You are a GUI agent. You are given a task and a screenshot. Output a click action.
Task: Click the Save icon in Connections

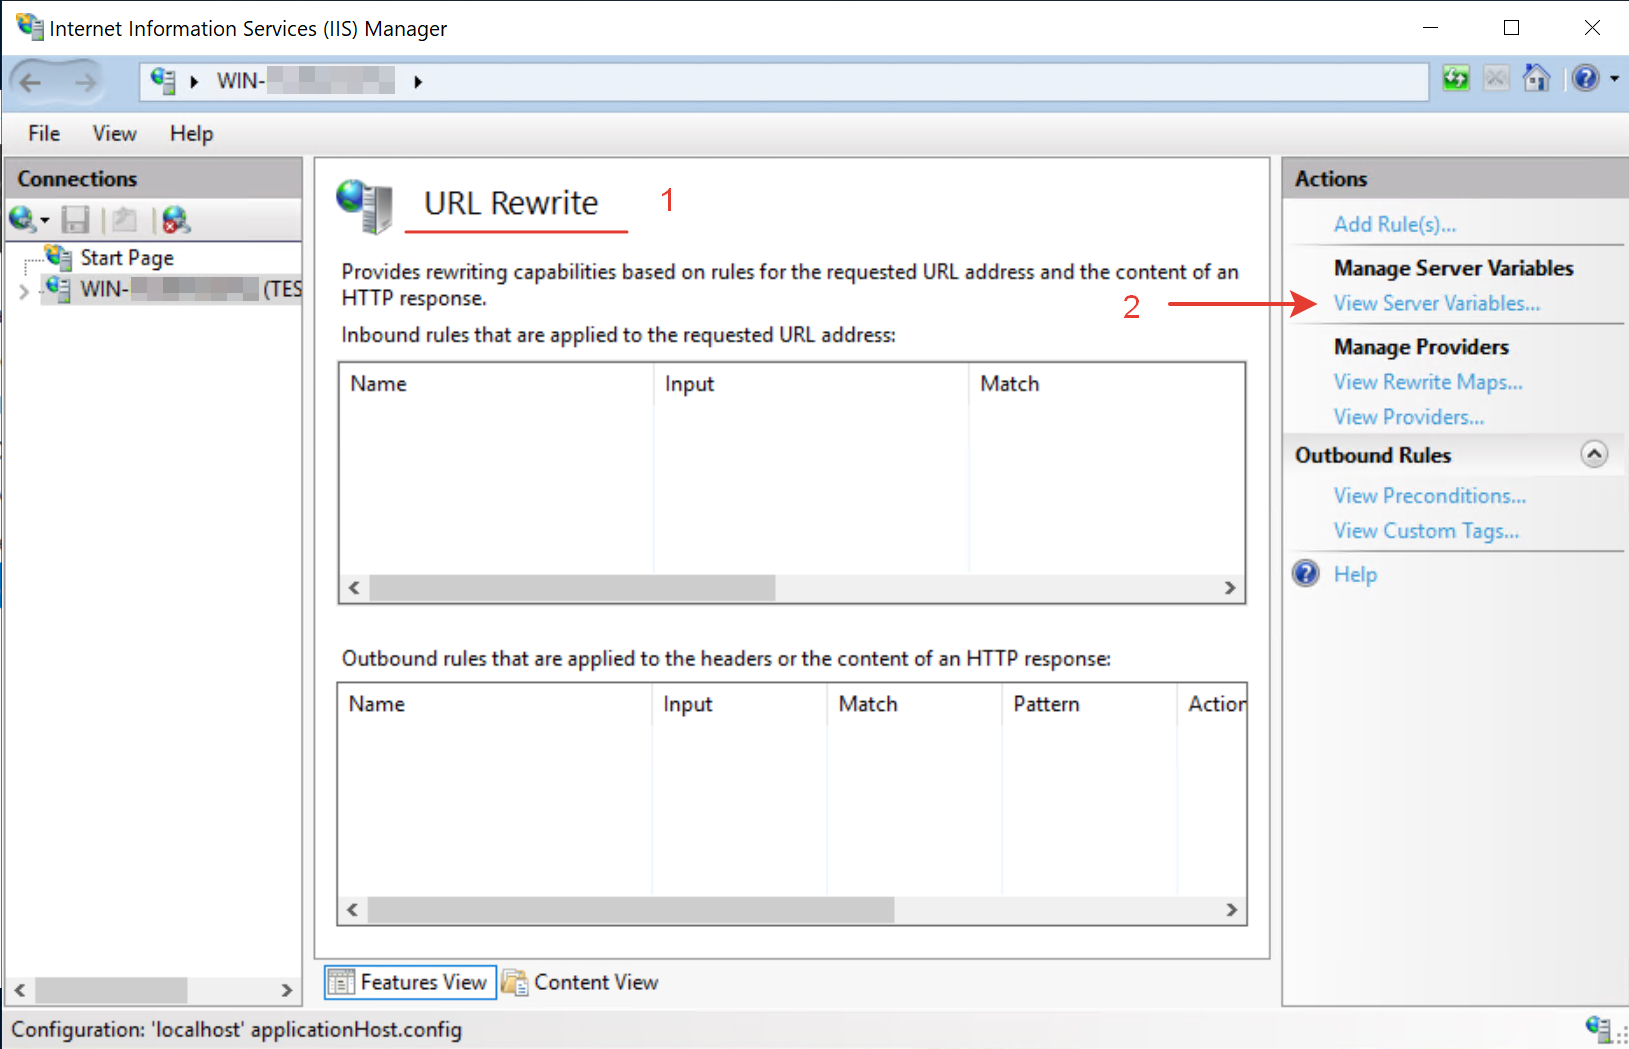(76, 220)
